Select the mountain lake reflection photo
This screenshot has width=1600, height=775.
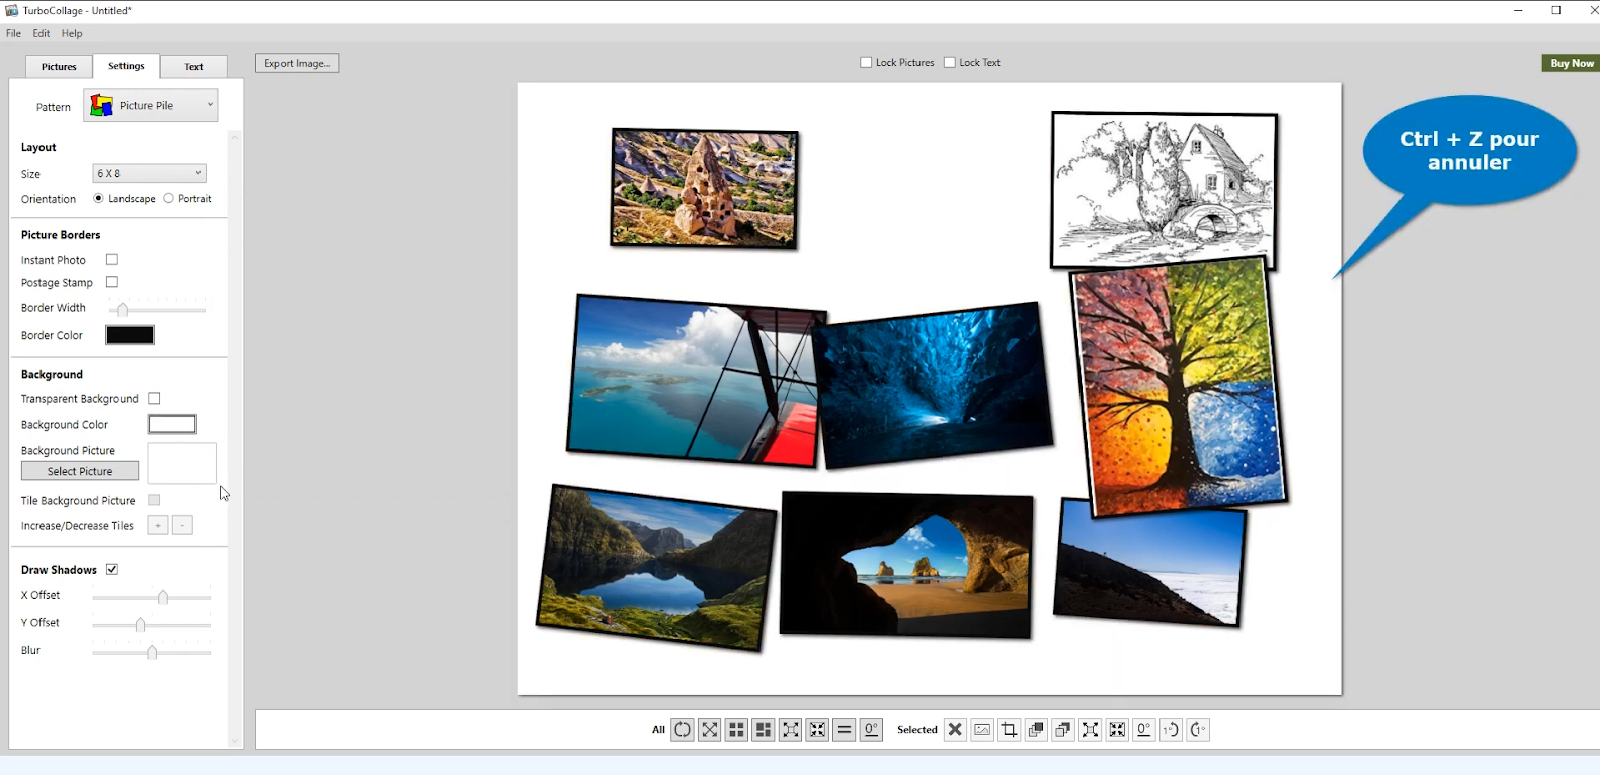click(x=657, y=567)
